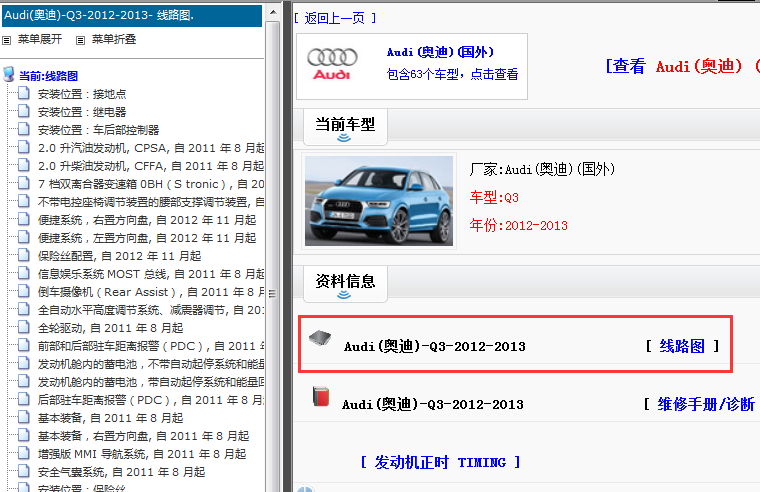Click page icon beside 7 档双离合器变速箱 0BH
The image size is (760, 492).
[24, 183]
